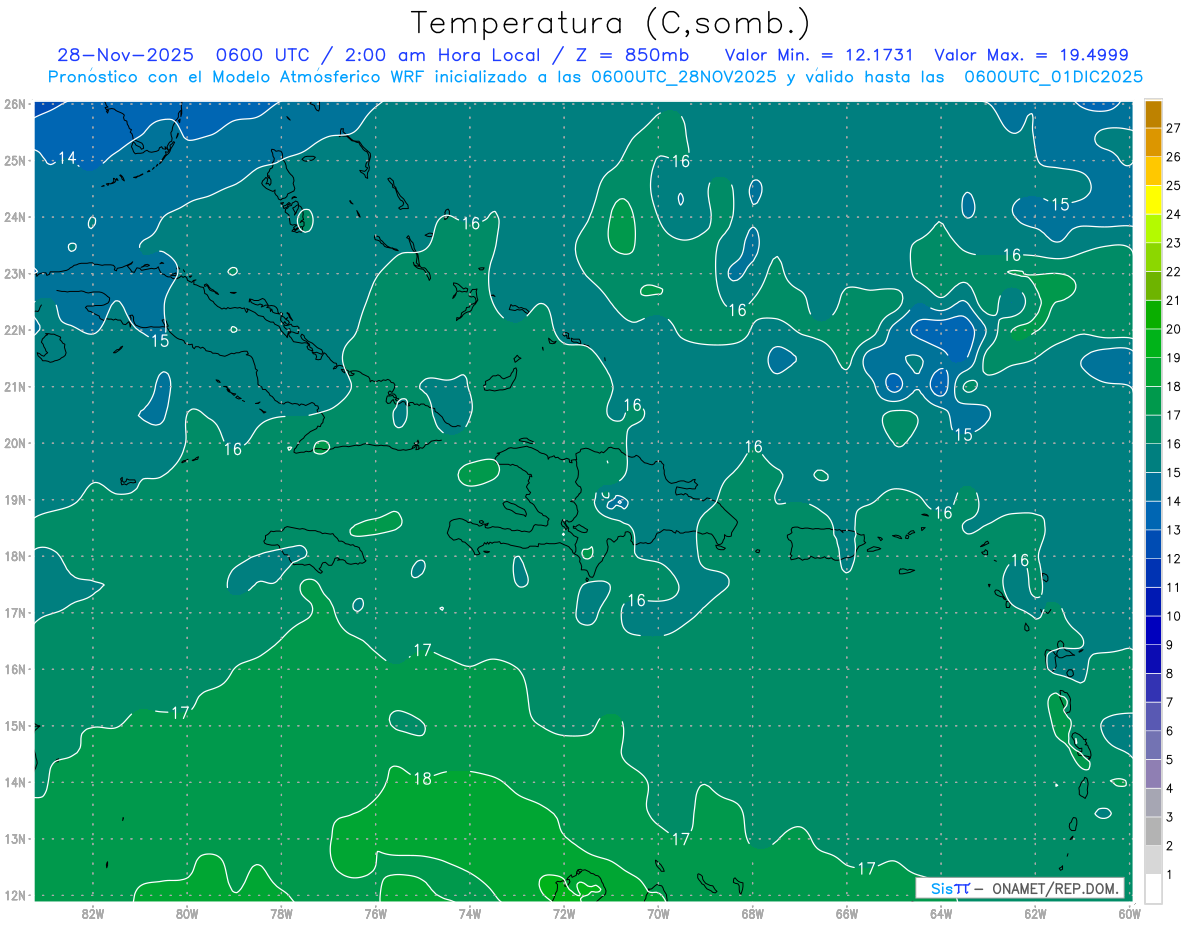Click the 20N latitude axis label
This screenshot has width=1200, height=927.
14,443
